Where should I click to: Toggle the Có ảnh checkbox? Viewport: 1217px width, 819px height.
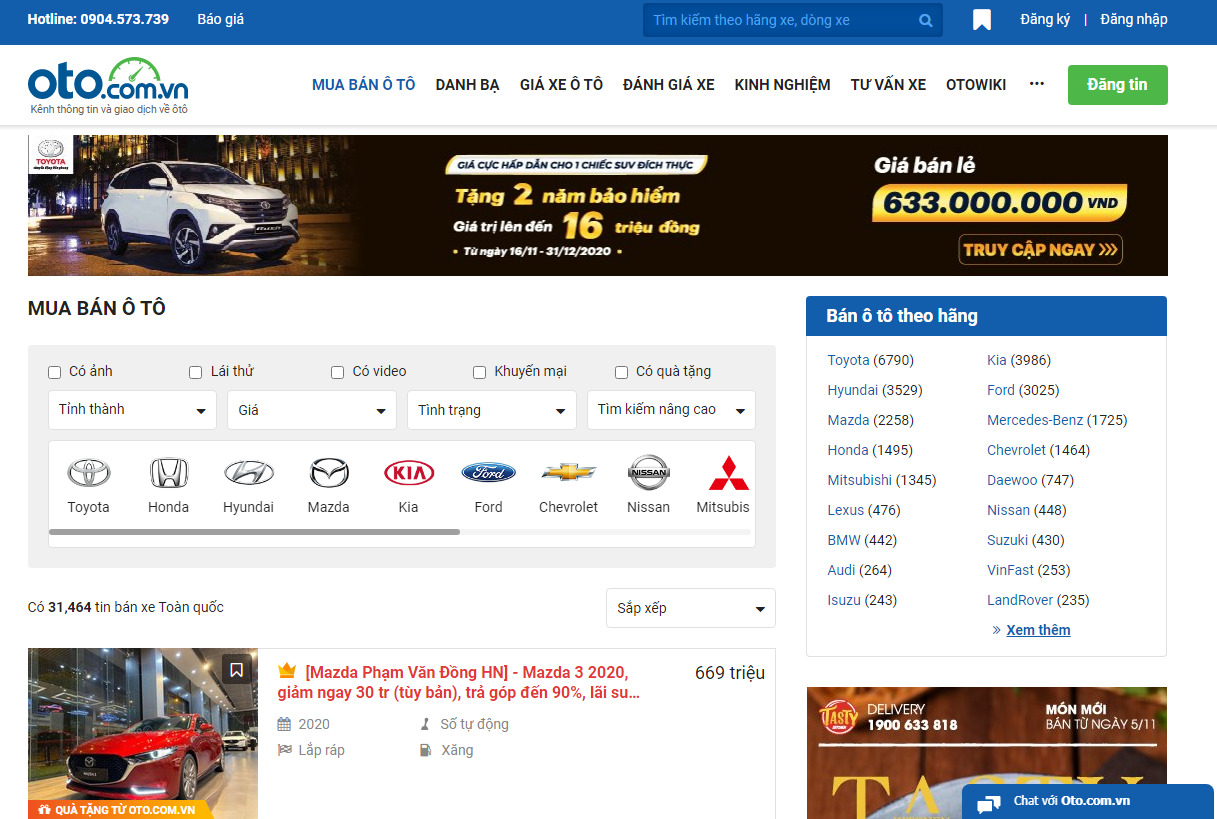55,372
